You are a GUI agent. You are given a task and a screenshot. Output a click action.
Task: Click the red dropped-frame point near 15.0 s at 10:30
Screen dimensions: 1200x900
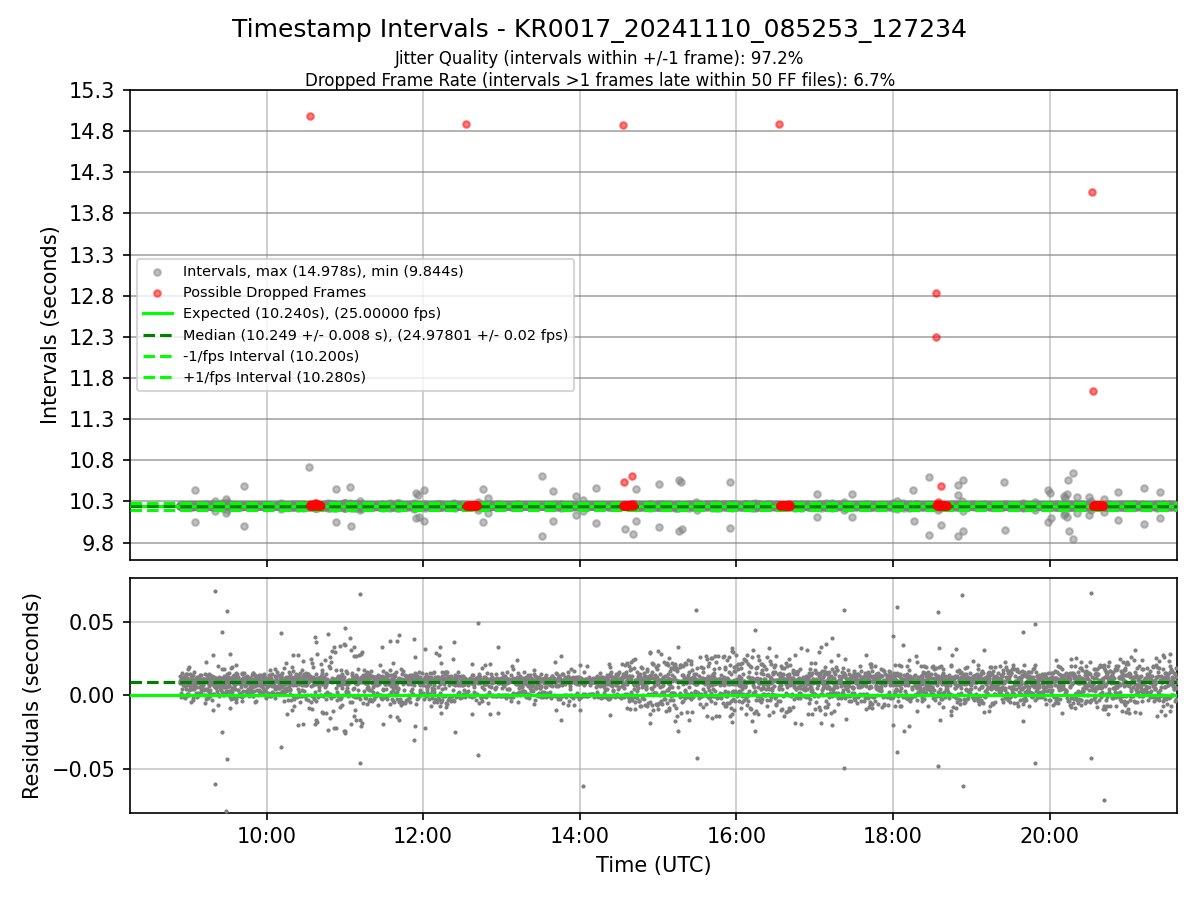(310, 116)
